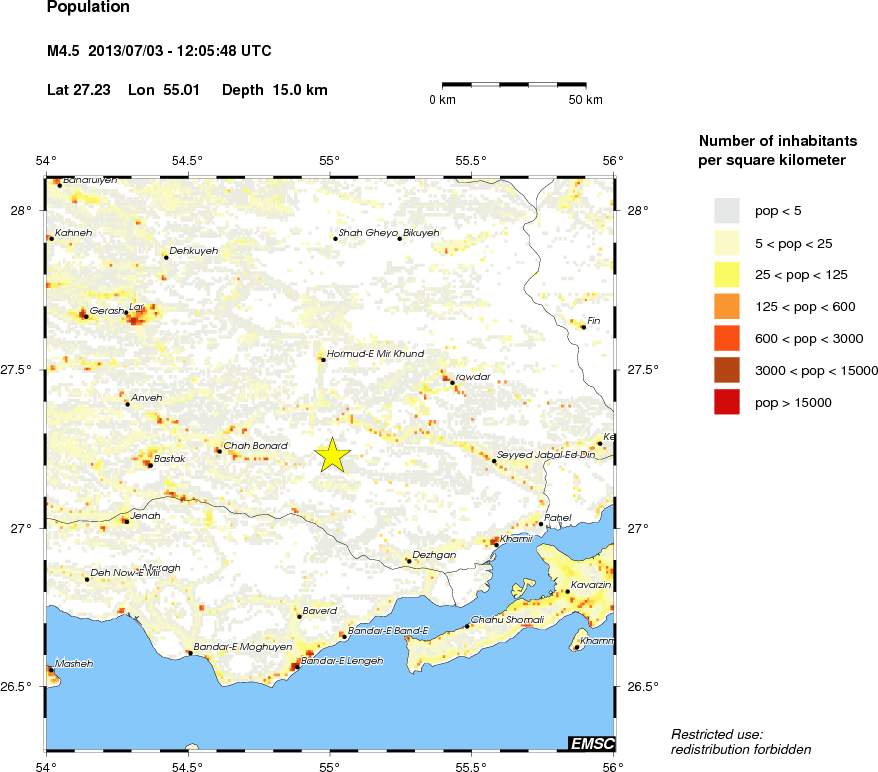Click the EMSC logo on the map
The height and width of the screenshot is (772, 878).
tap(591, 743)
